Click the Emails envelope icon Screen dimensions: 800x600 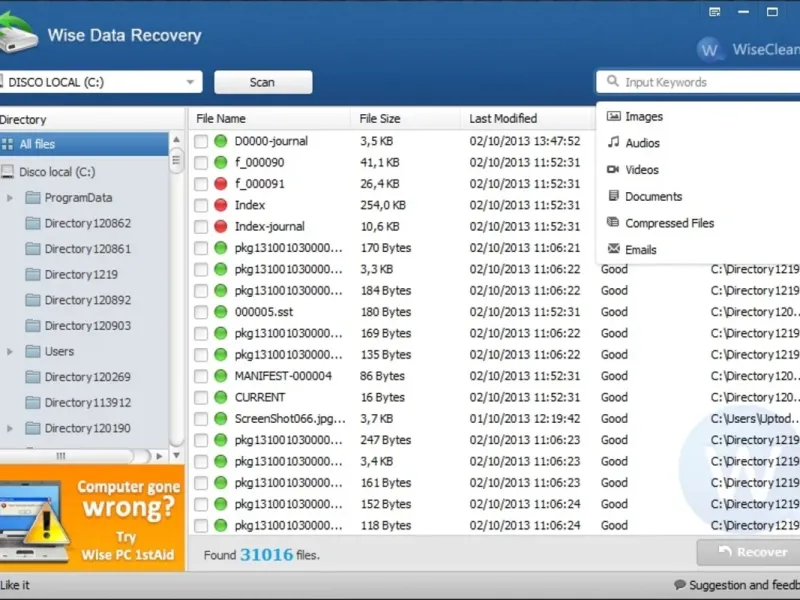click(613, 249)
